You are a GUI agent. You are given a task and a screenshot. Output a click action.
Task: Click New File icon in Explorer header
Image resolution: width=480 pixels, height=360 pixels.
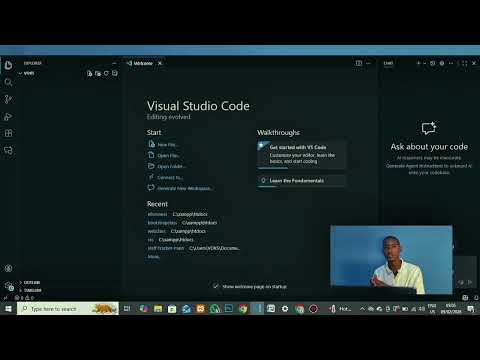(x=89, y=73)
